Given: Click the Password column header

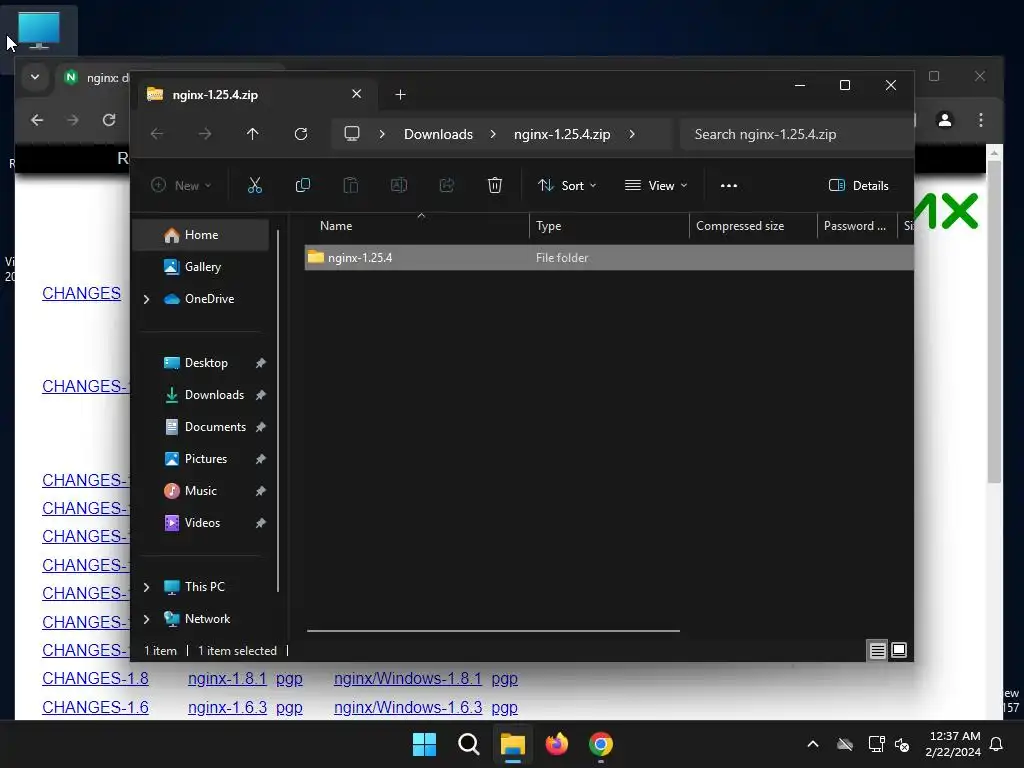Looking at the screenshot, I should coord(857,226).
